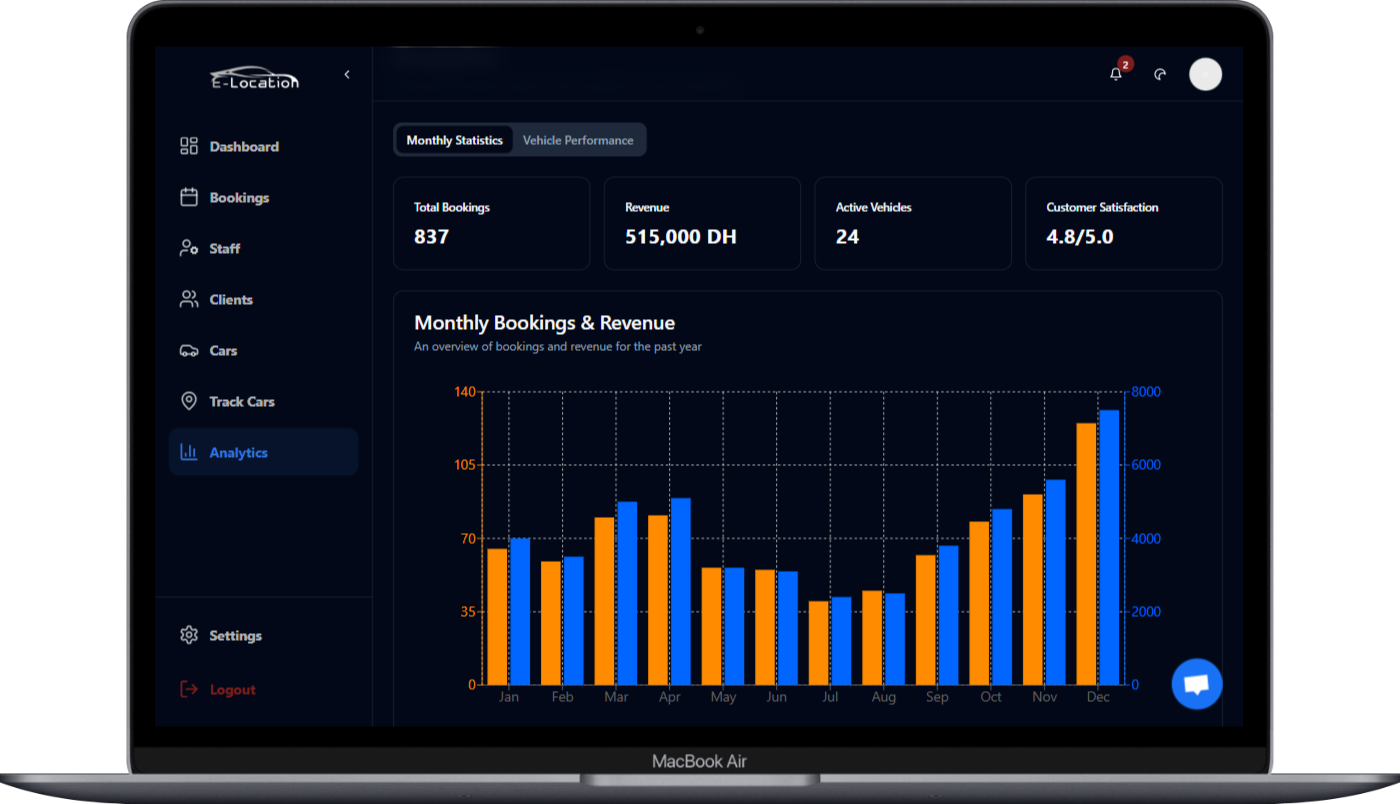The image size is (1400, 804).
Task: Toggle dark mode with the moon icon
Action: pos(1160,73)
